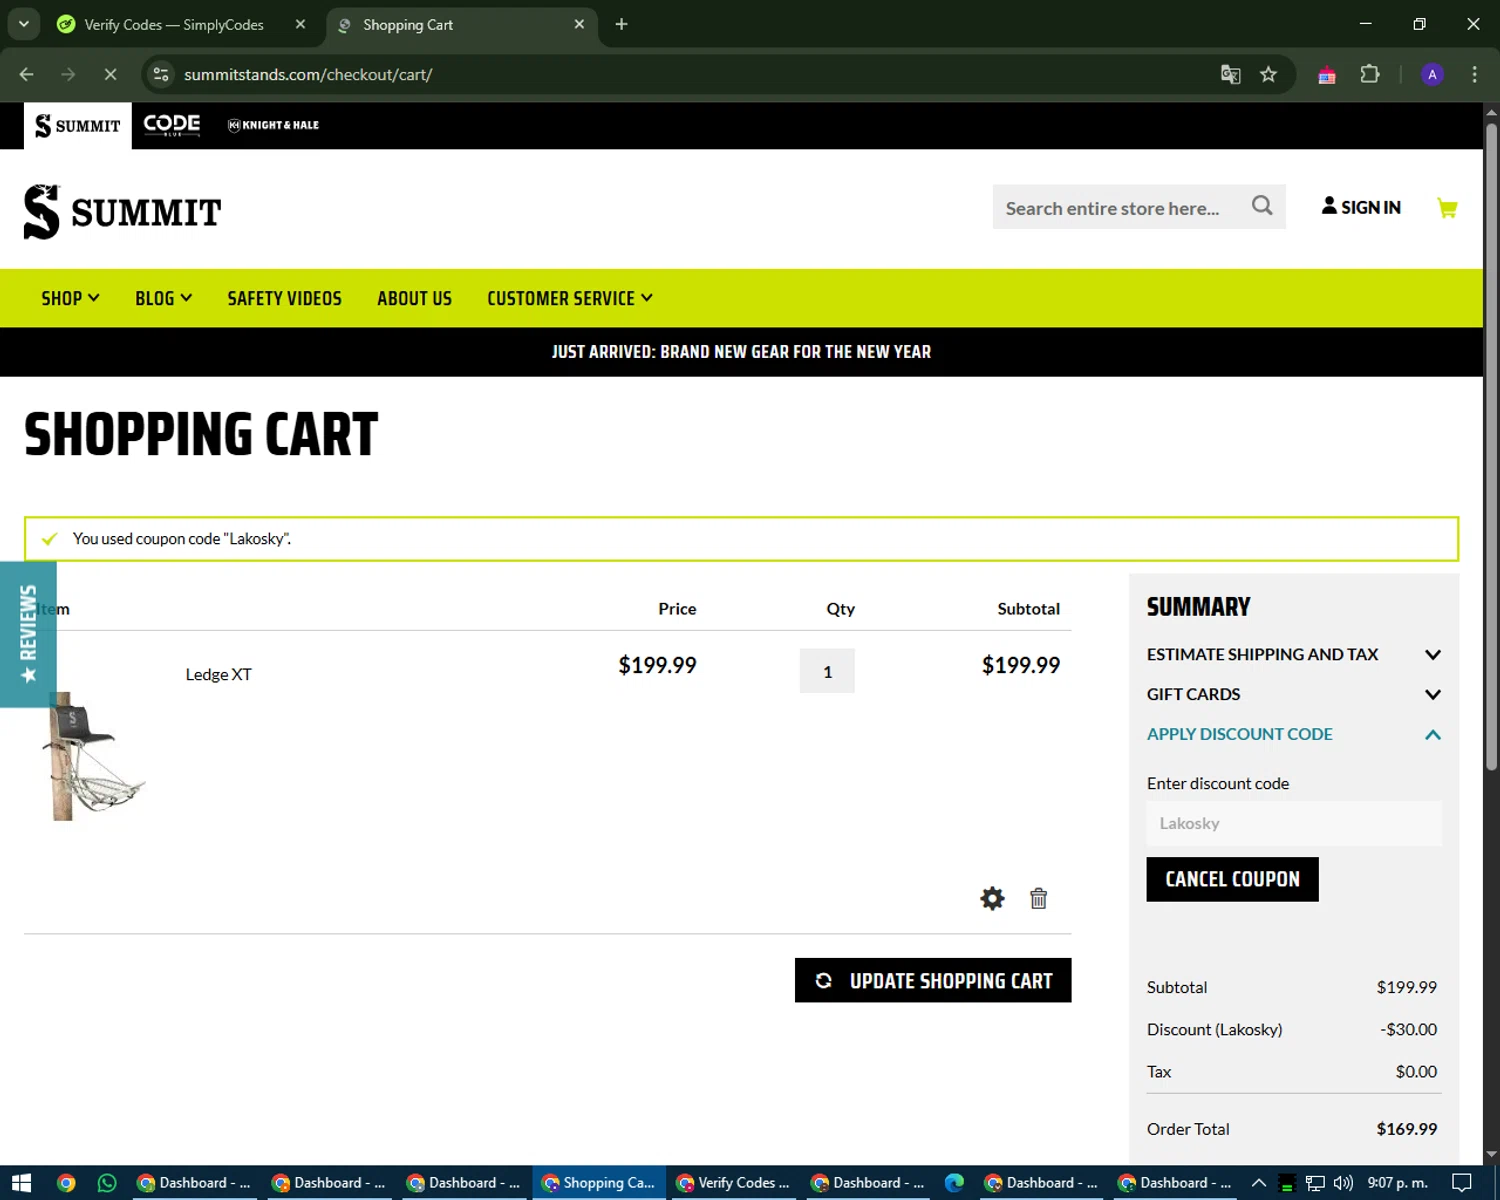Click the discount amount -$30.00
The height and width of the screenshot is (1200, 1500).
[x=1408, y=1029]
